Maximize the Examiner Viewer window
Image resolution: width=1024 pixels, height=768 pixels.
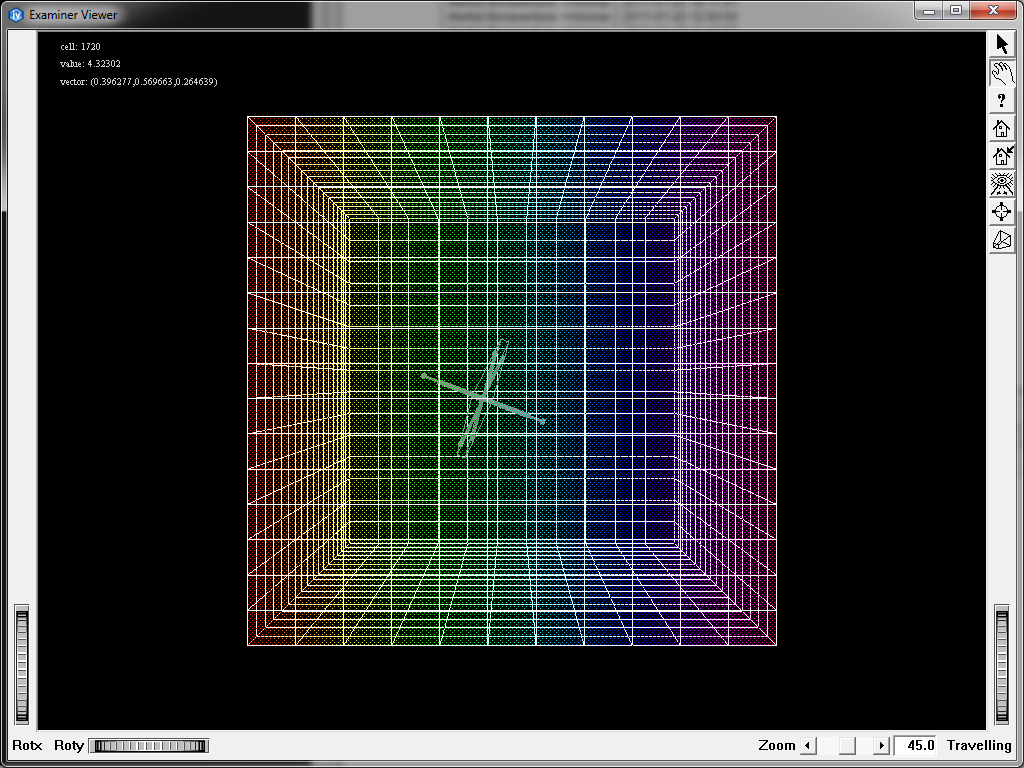tap(956, 10)
